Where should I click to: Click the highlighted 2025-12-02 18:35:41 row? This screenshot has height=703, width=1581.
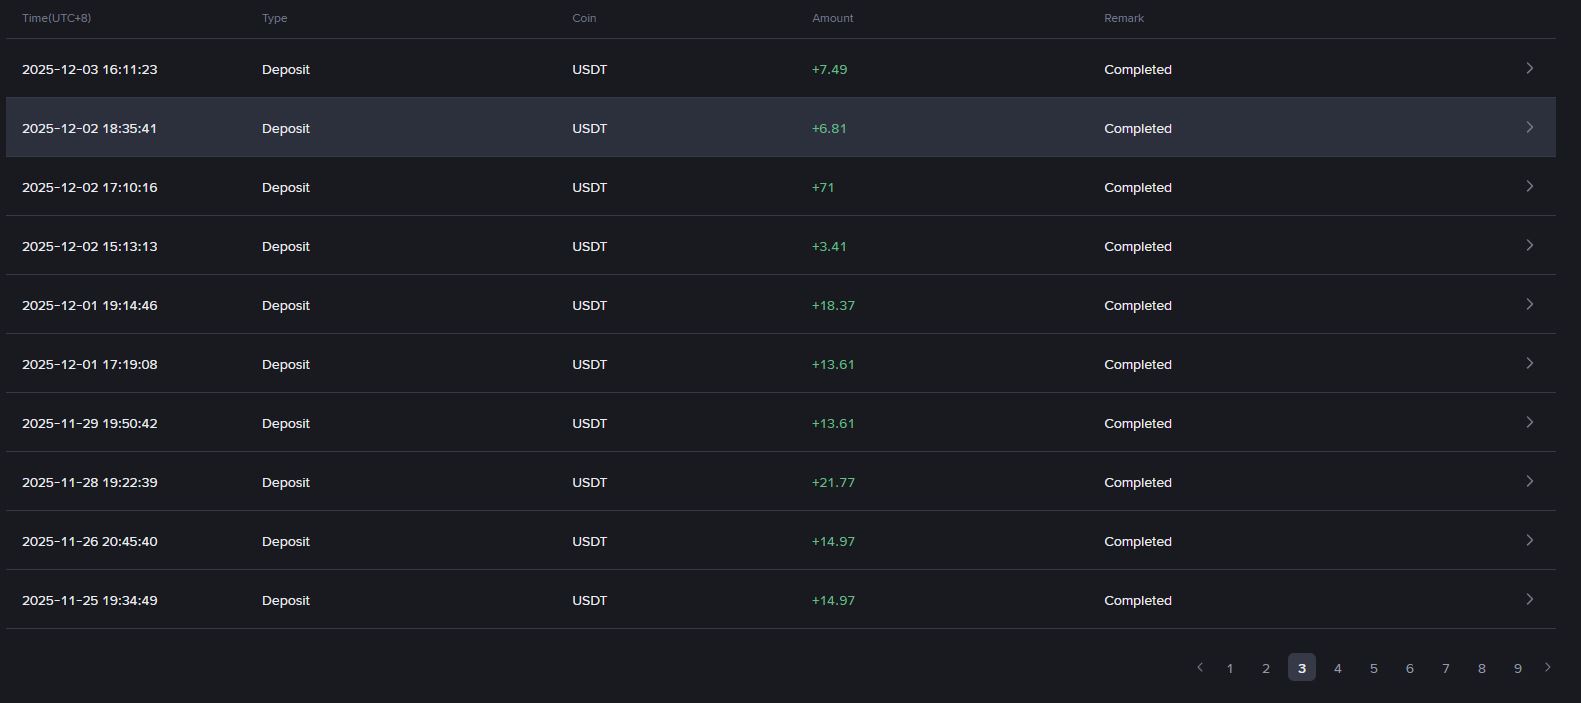[x=781, y=127]
